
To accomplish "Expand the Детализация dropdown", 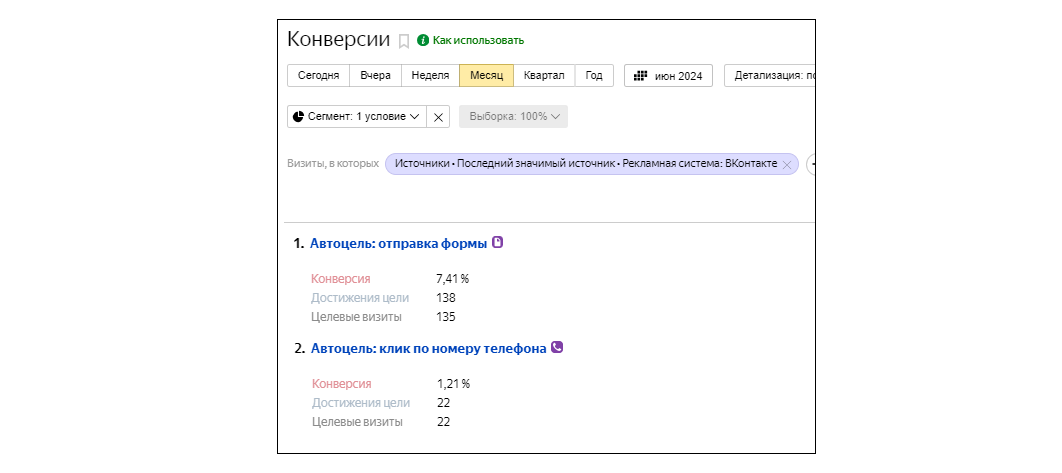I will tap(770, 76).
